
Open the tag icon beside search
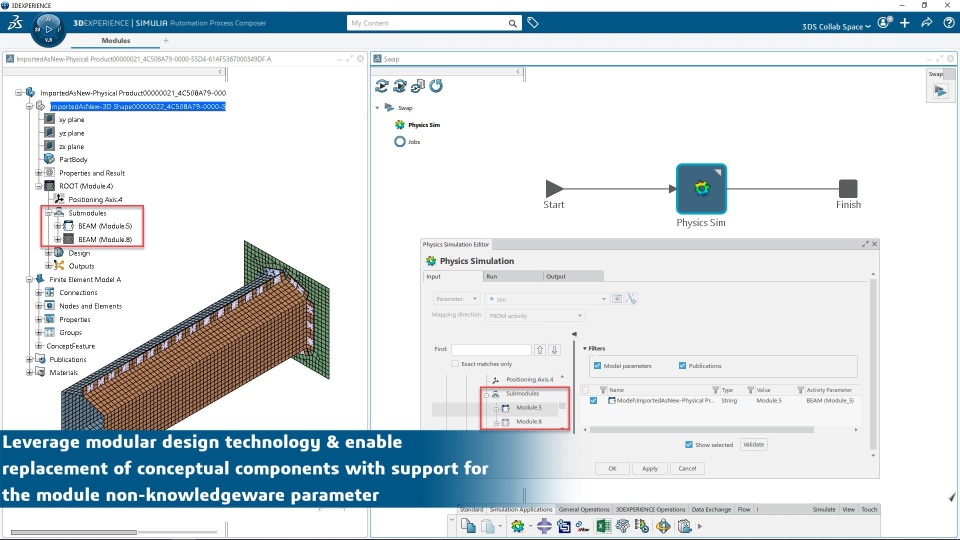point(533,23)
